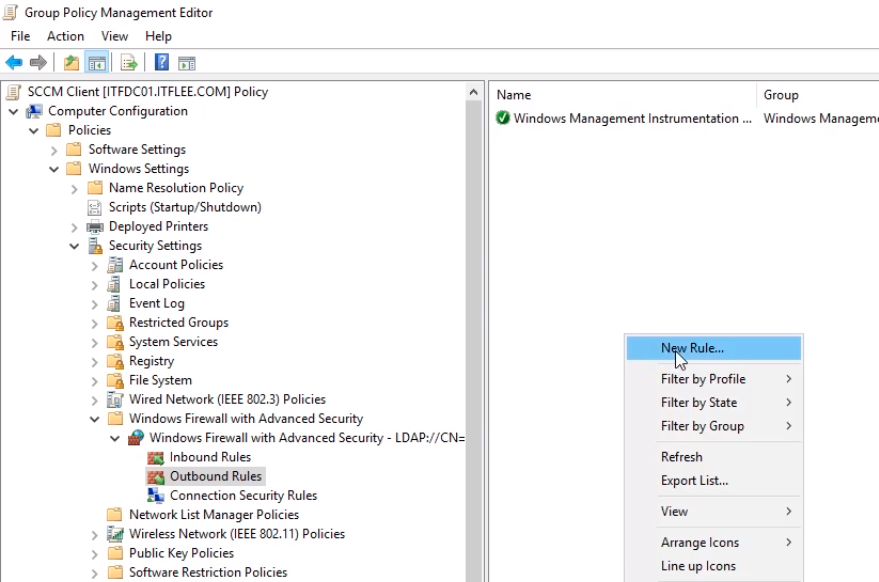Click the Connection Security Rules icon
The height and width of the screenshot is (582, 879).
155,496
